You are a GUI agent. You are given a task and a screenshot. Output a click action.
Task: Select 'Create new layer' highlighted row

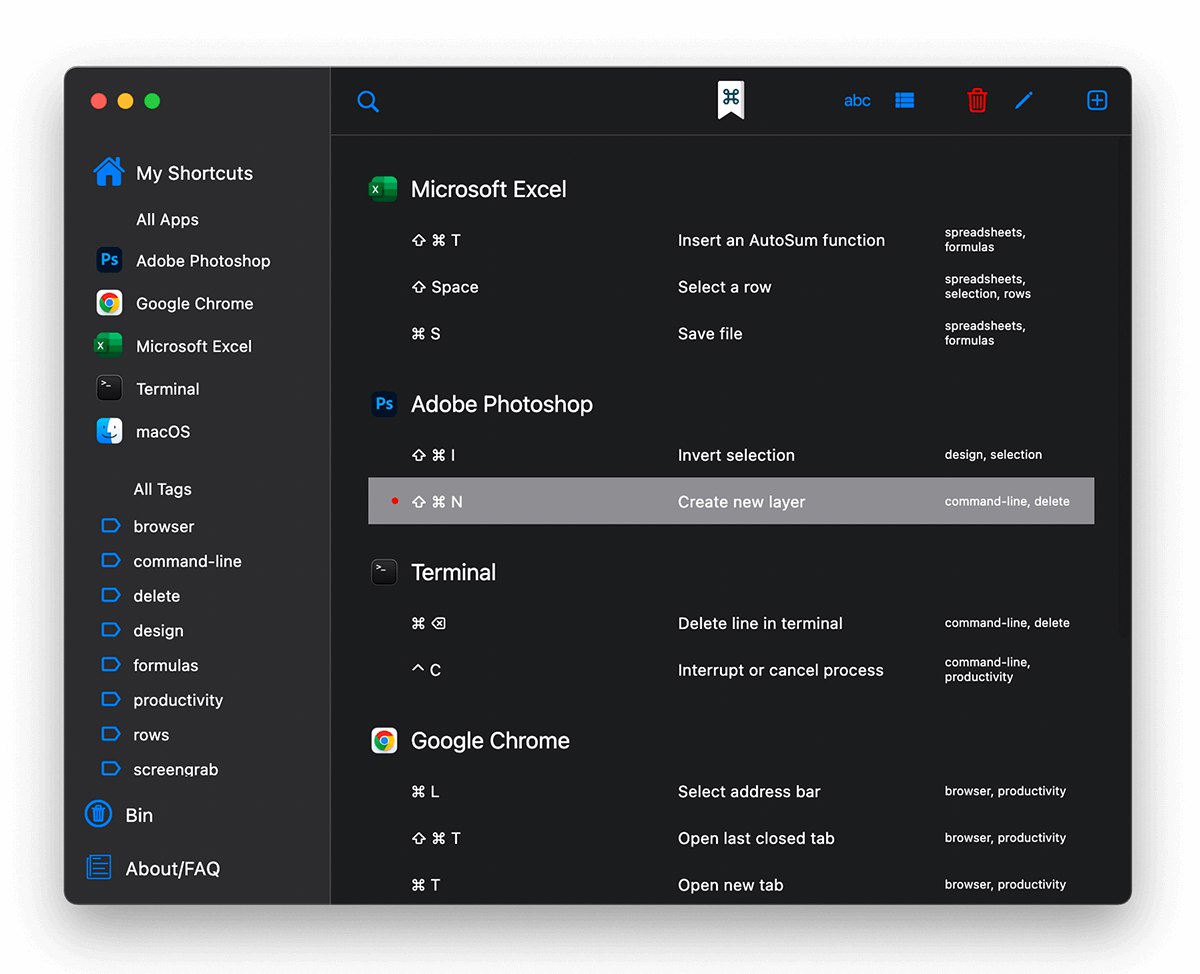click(731, 501)
